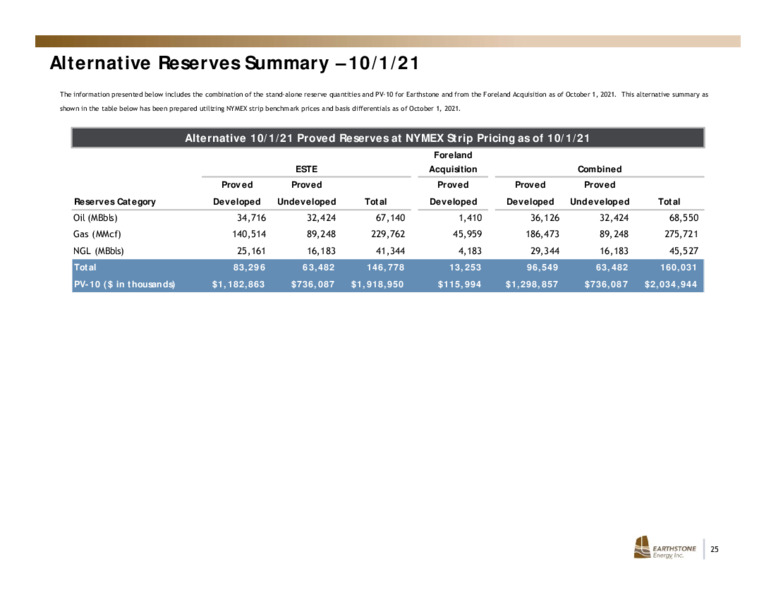
Task: Select the 'Oil (MBbls)' row label
Action: point(96,217)
